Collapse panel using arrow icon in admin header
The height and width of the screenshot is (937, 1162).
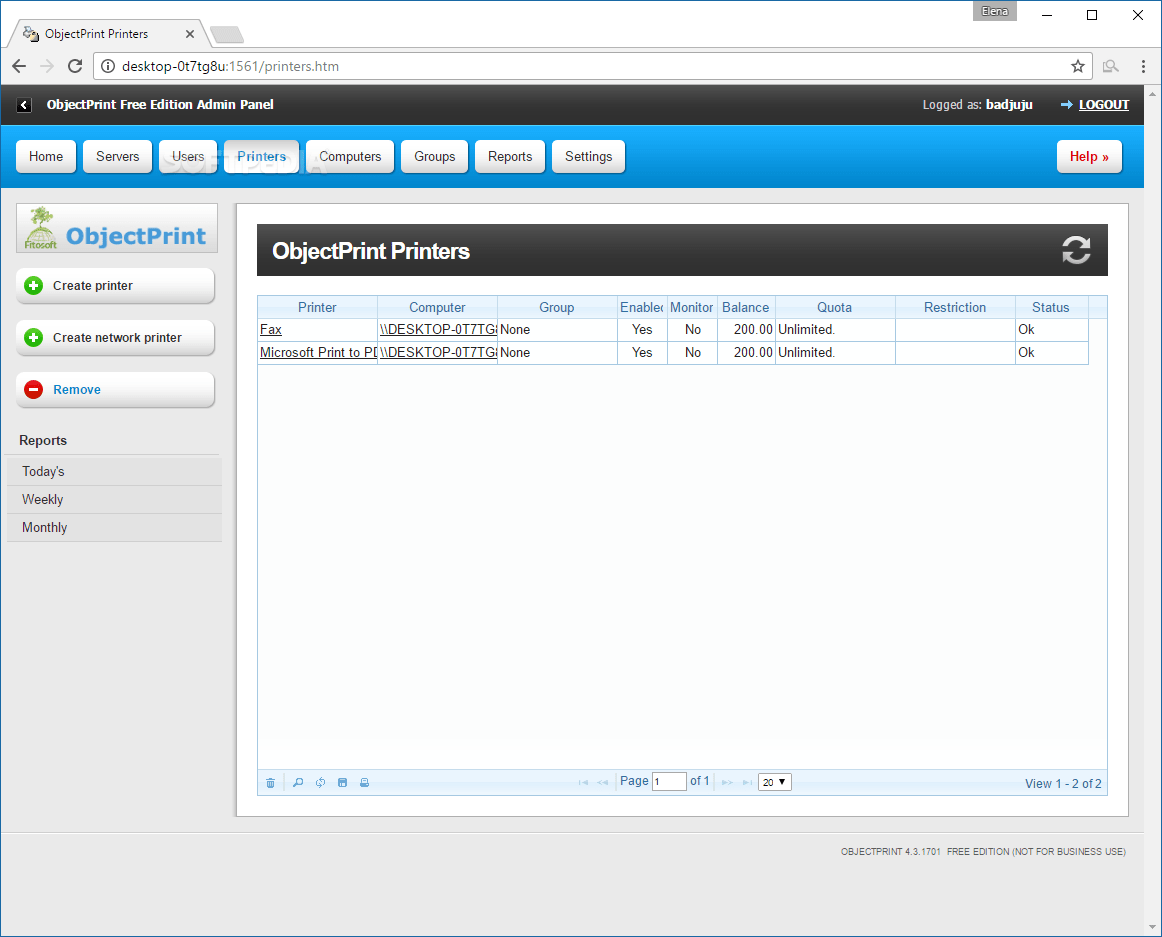[24, 105]
